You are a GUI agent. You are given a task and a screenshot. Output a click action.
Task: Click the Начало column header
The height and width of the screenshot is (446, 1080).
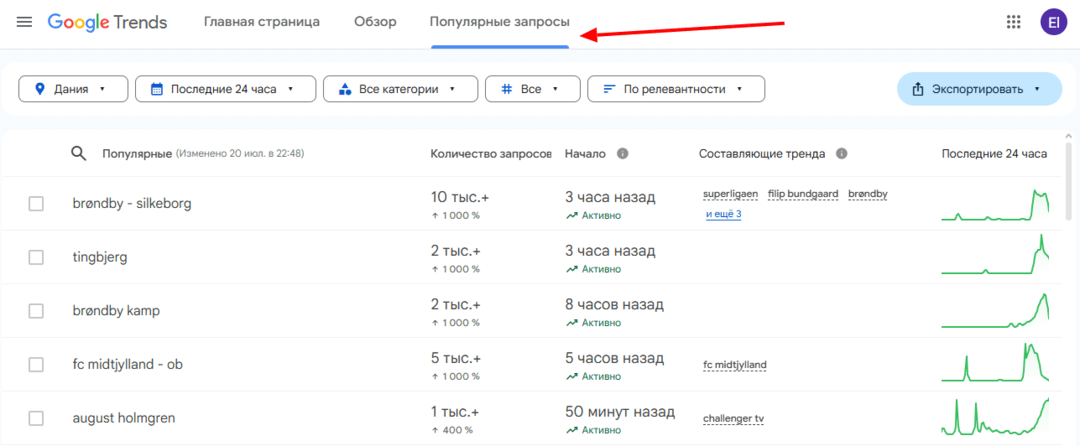[585, 153]
